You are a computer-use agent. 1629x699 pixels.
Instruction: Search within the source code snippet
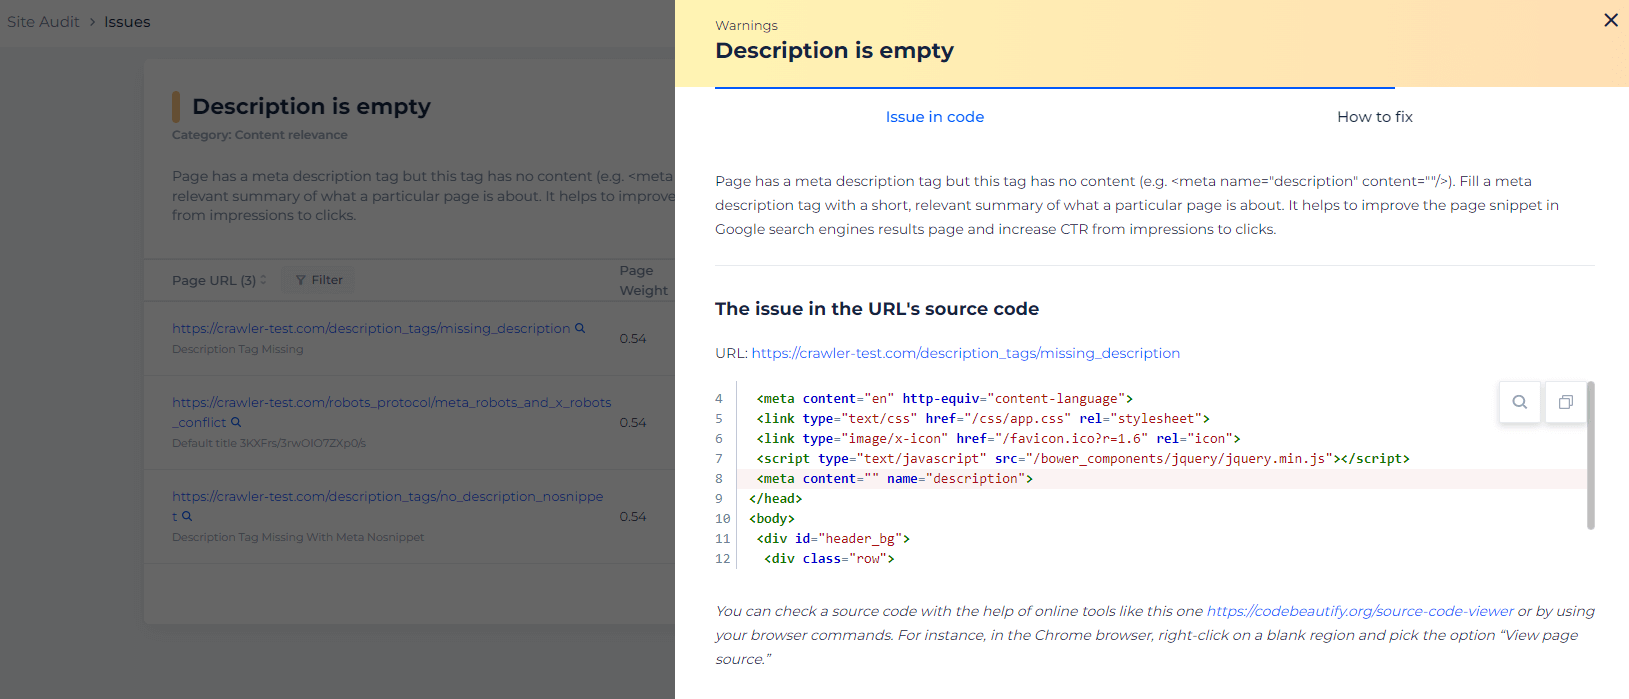1520,402
